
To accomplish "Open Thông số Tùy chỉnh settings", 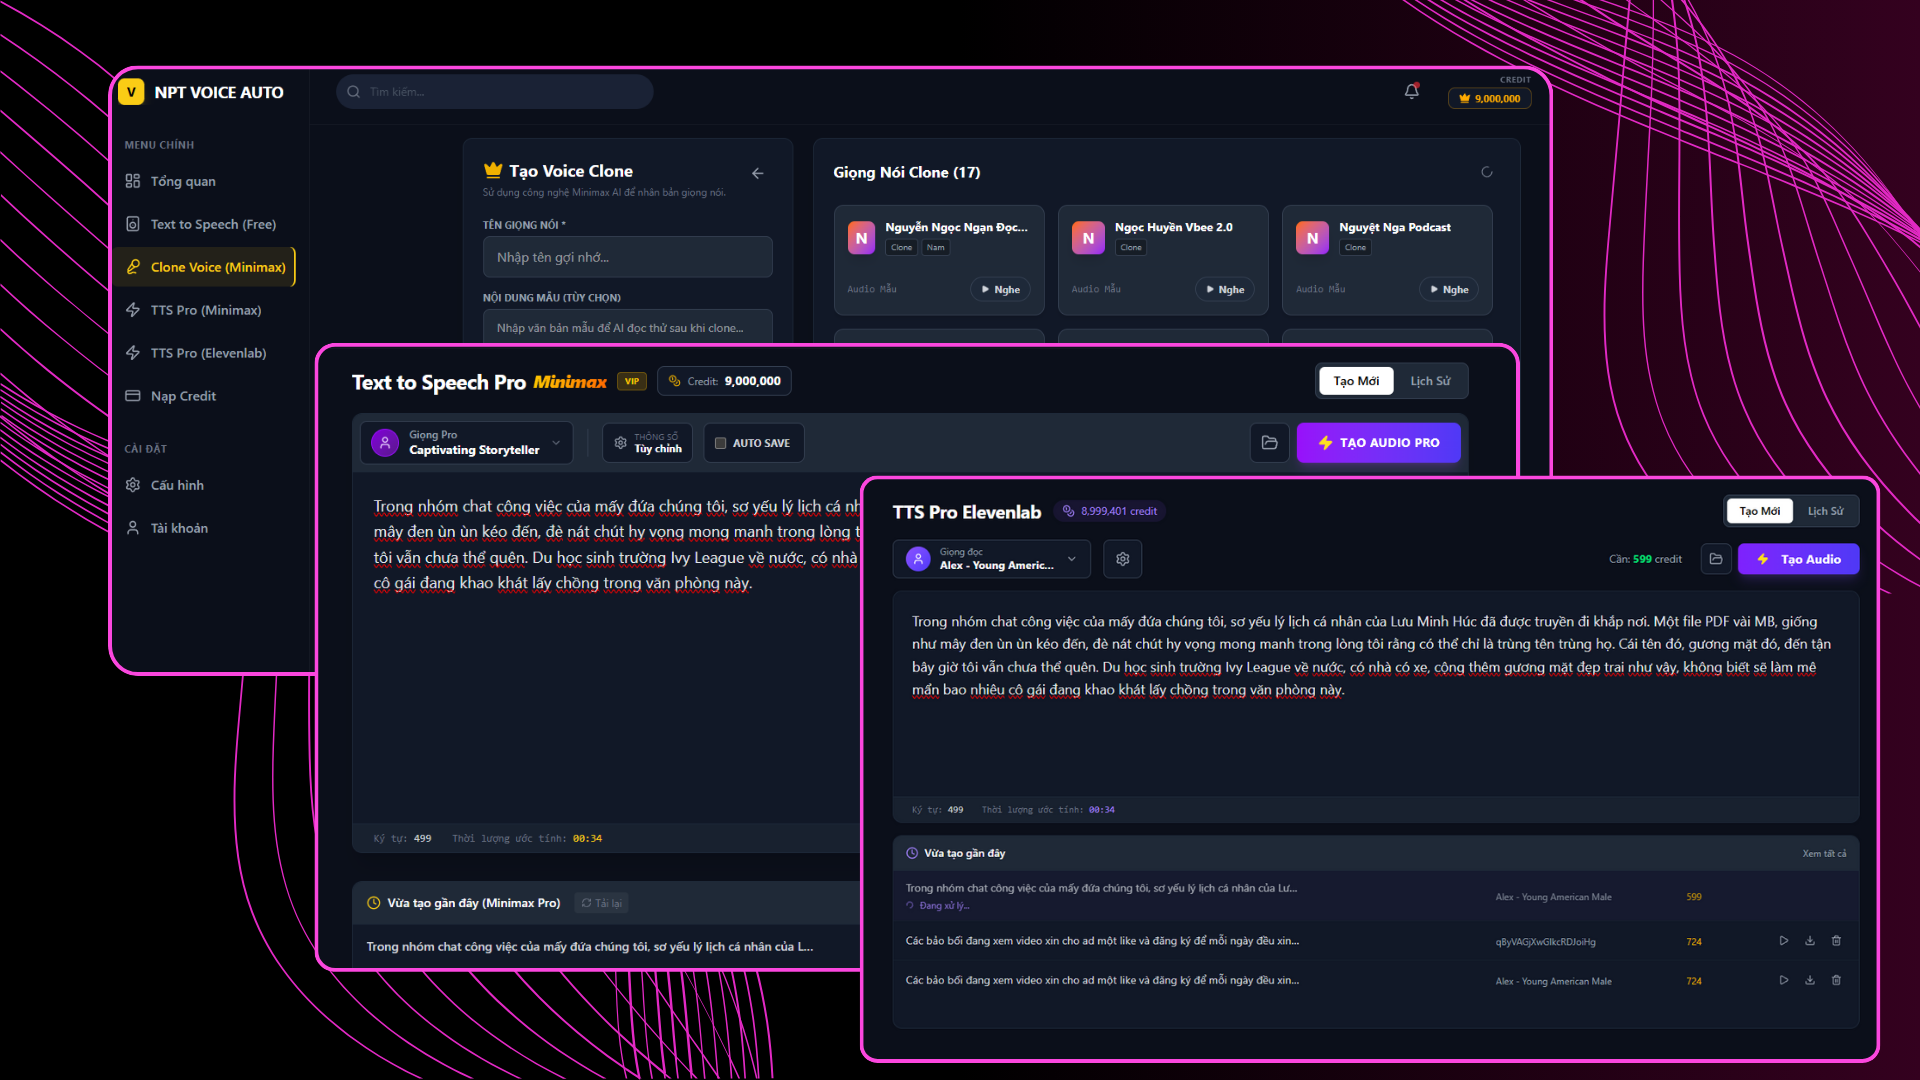I will (x=648, y=443).
